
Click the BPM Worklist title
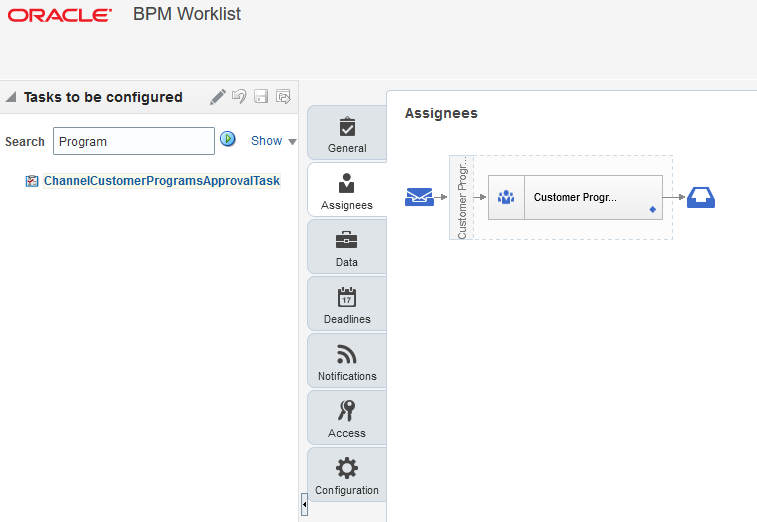point(187,14)
